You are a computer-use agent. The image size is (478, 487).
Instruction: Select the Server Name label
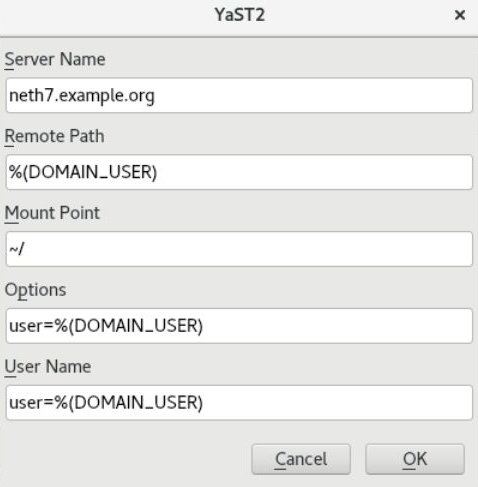pos(55,60)
